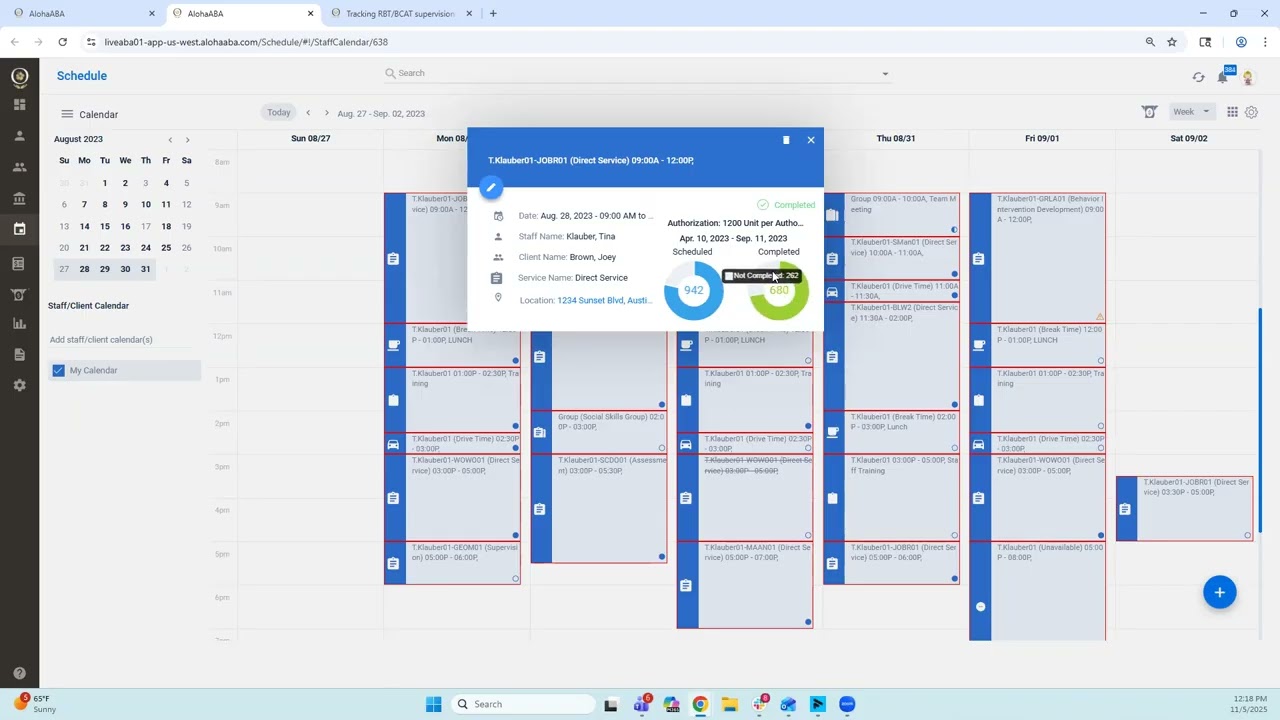The height and width of the screenshot is (720, 1280).
Task: Switch to the second AlohaABA browser tab
Action: click(x=243, y=14)
